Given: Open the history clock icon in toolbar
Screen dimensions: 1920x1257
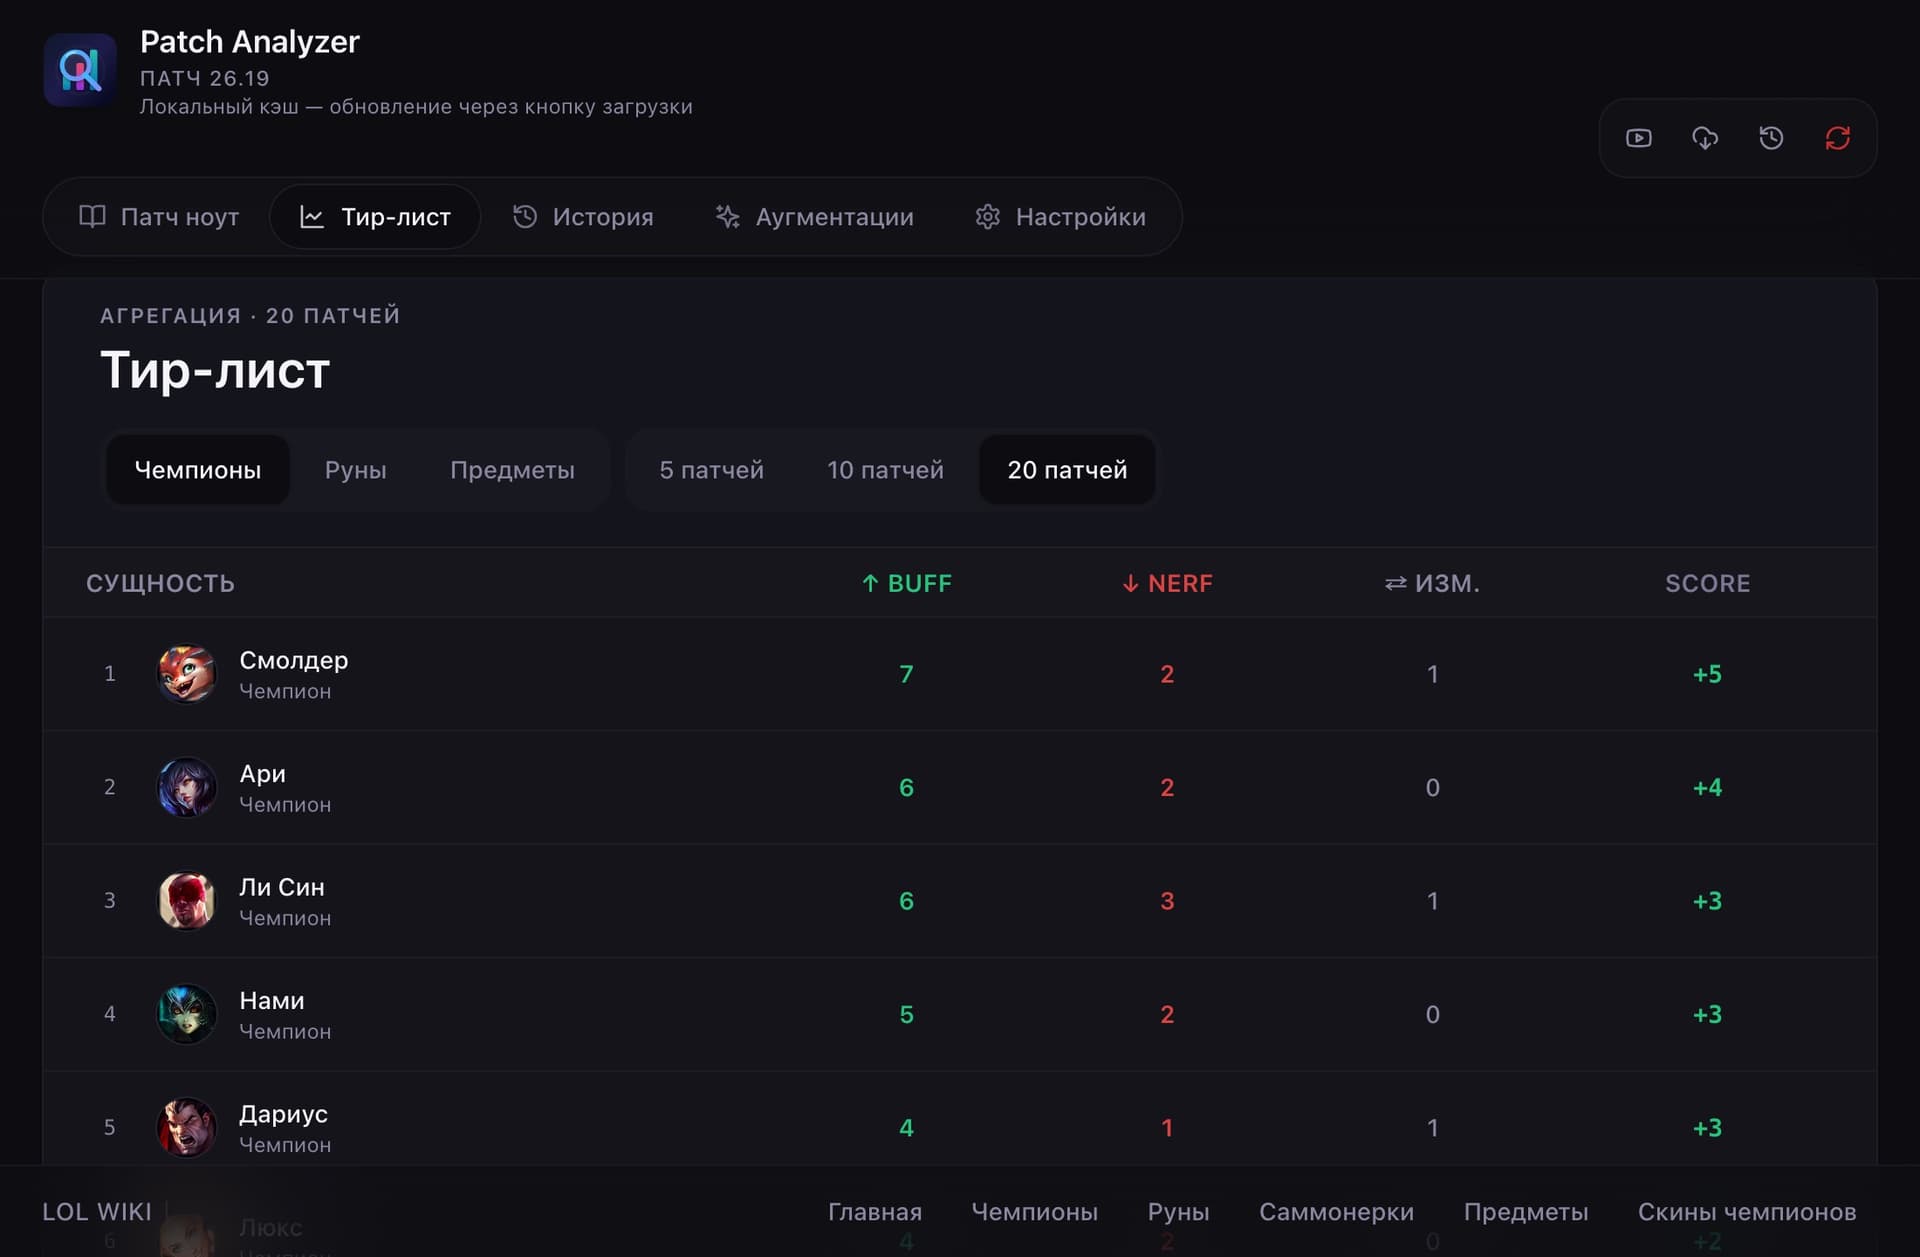Looking at the screenshot, I should (1771, 138).
